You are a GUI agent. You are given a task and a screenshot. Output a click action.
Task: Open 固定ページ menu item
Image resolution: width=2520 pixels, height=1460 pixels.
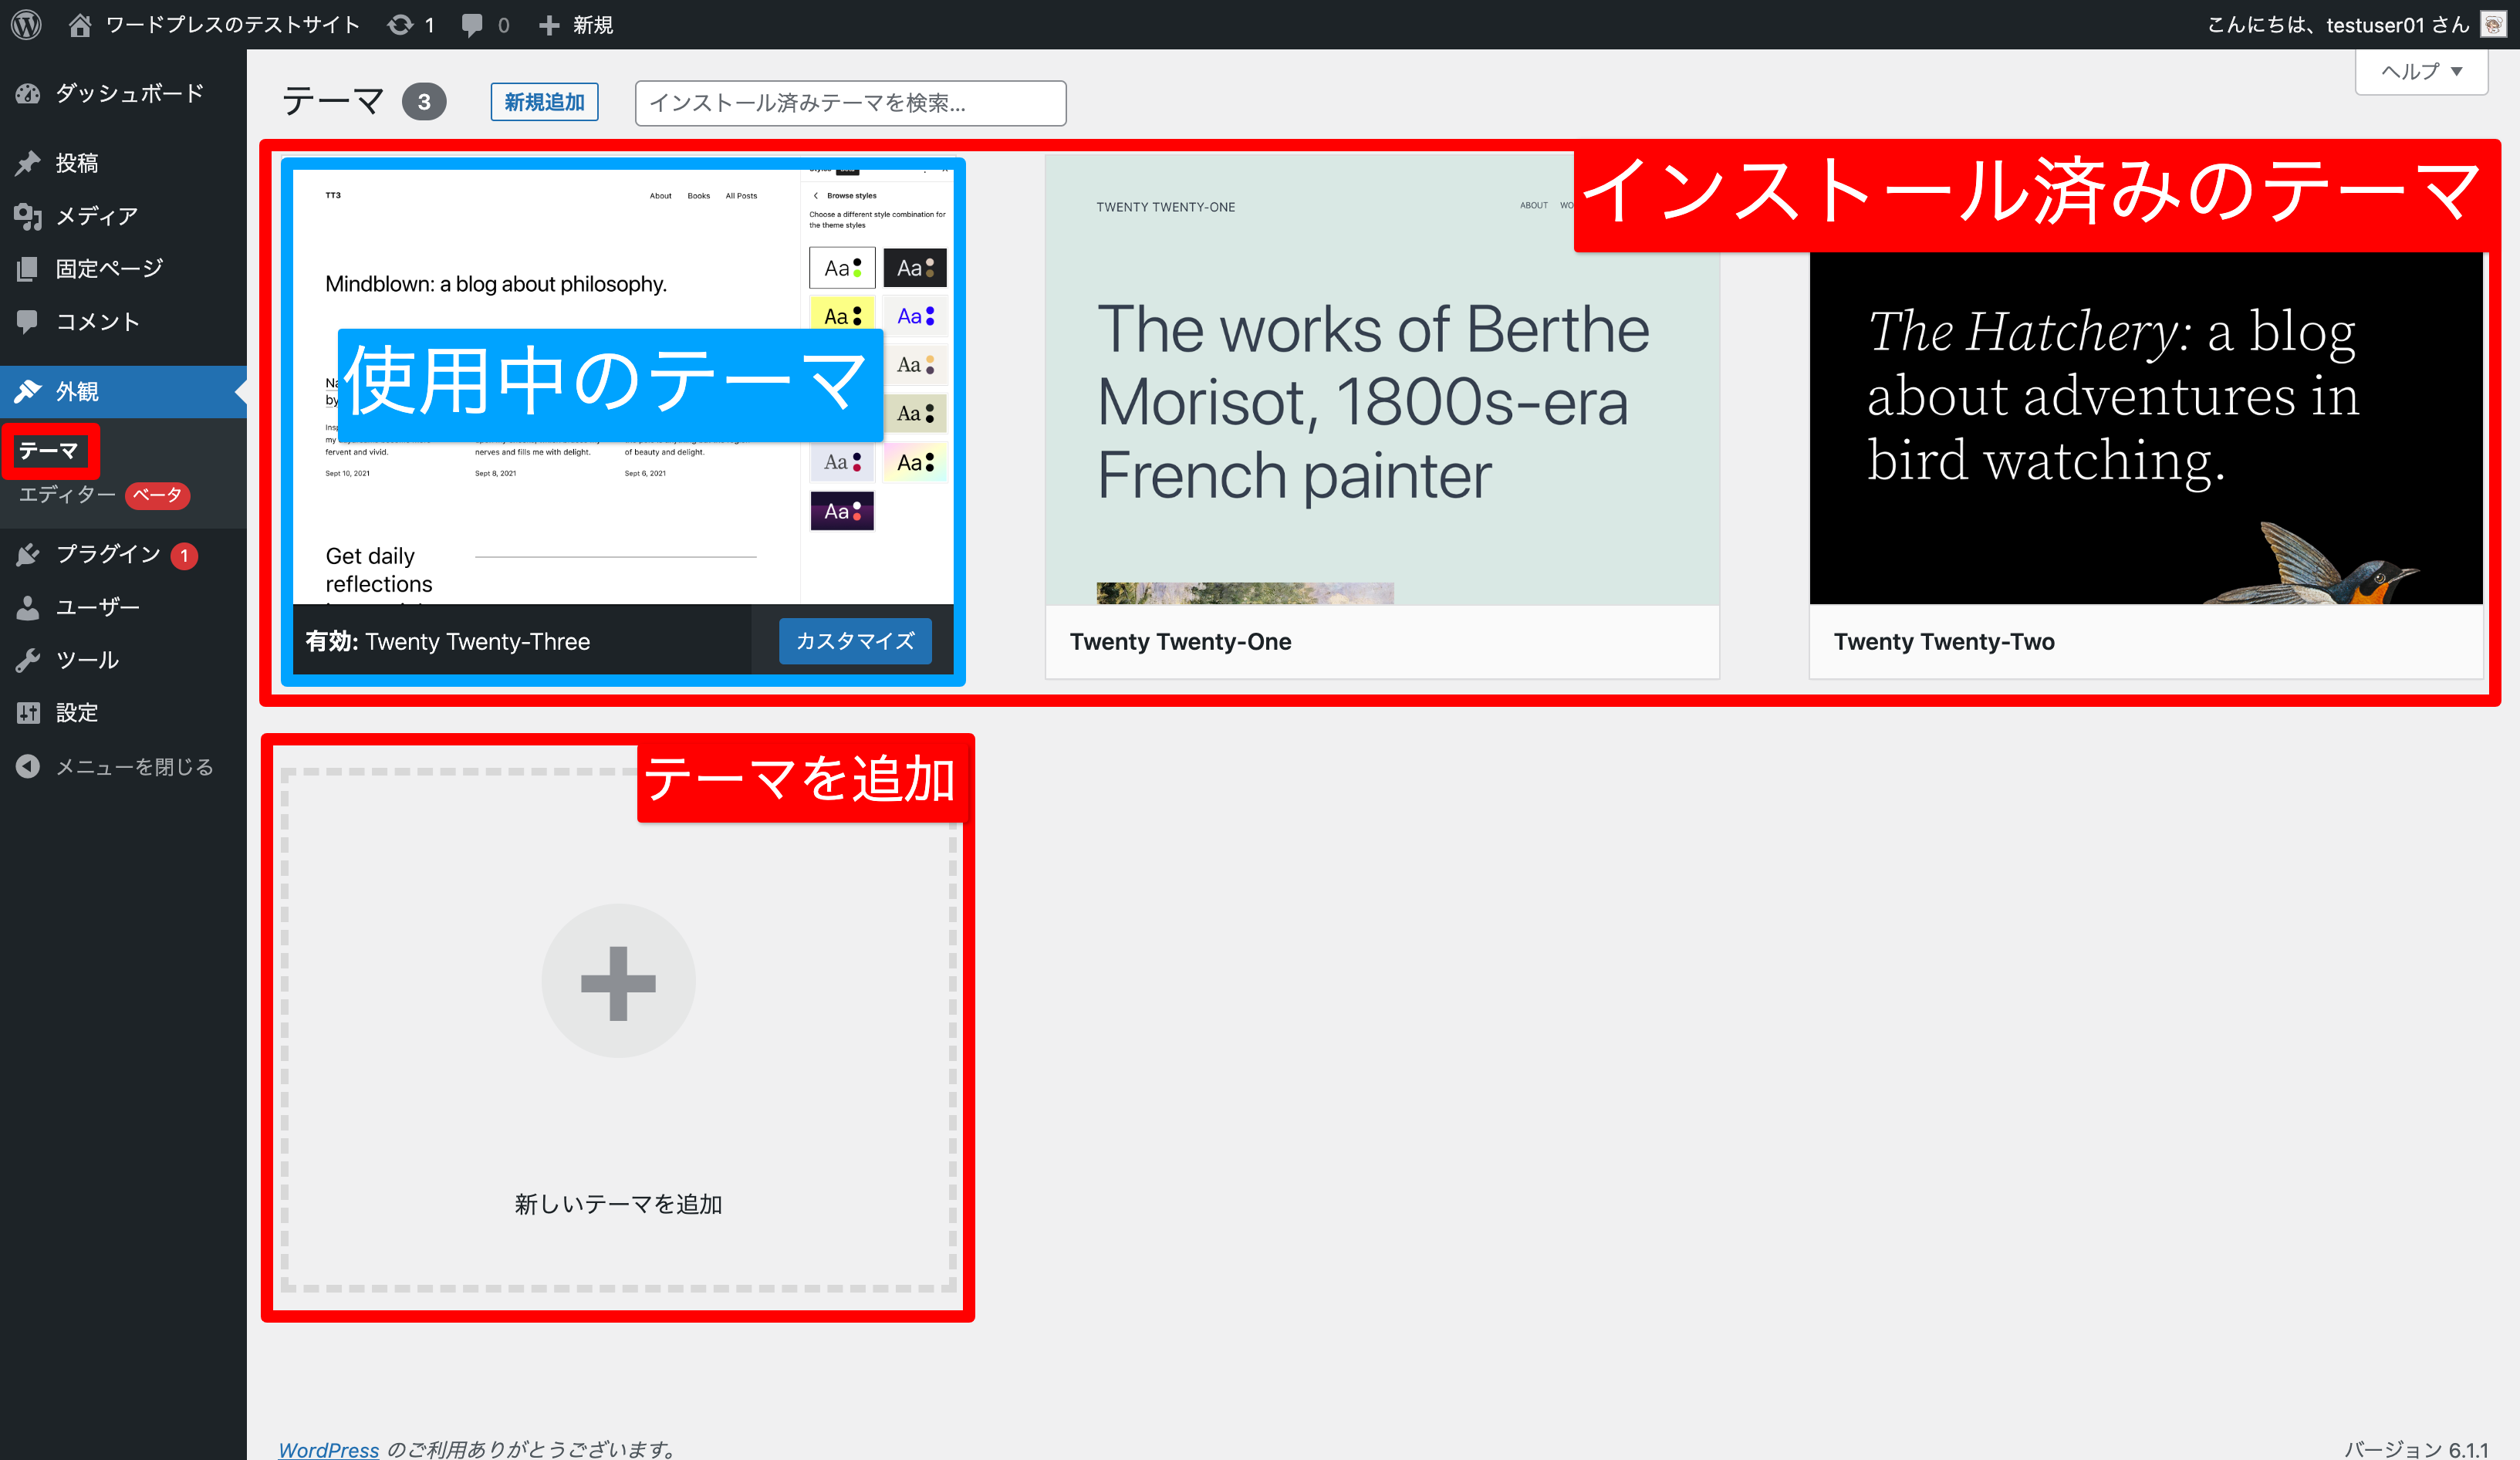123,268
